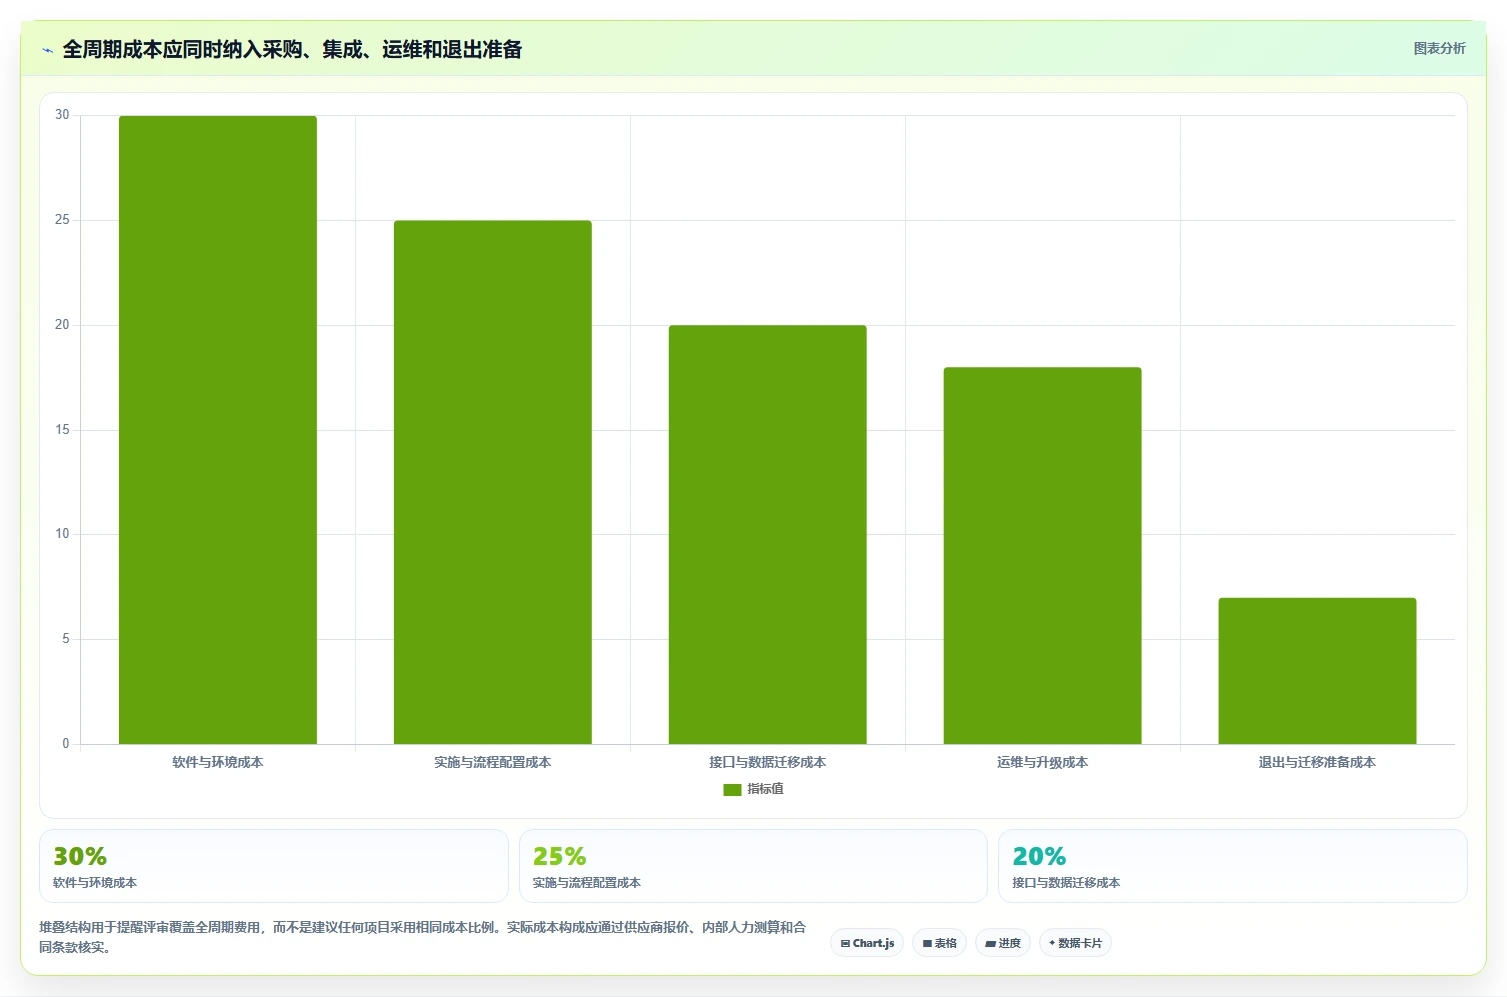This screenshot has width=1507, height=997.
Task: Click the 退出与迁移准备成本 bar
Action: 1318,671
